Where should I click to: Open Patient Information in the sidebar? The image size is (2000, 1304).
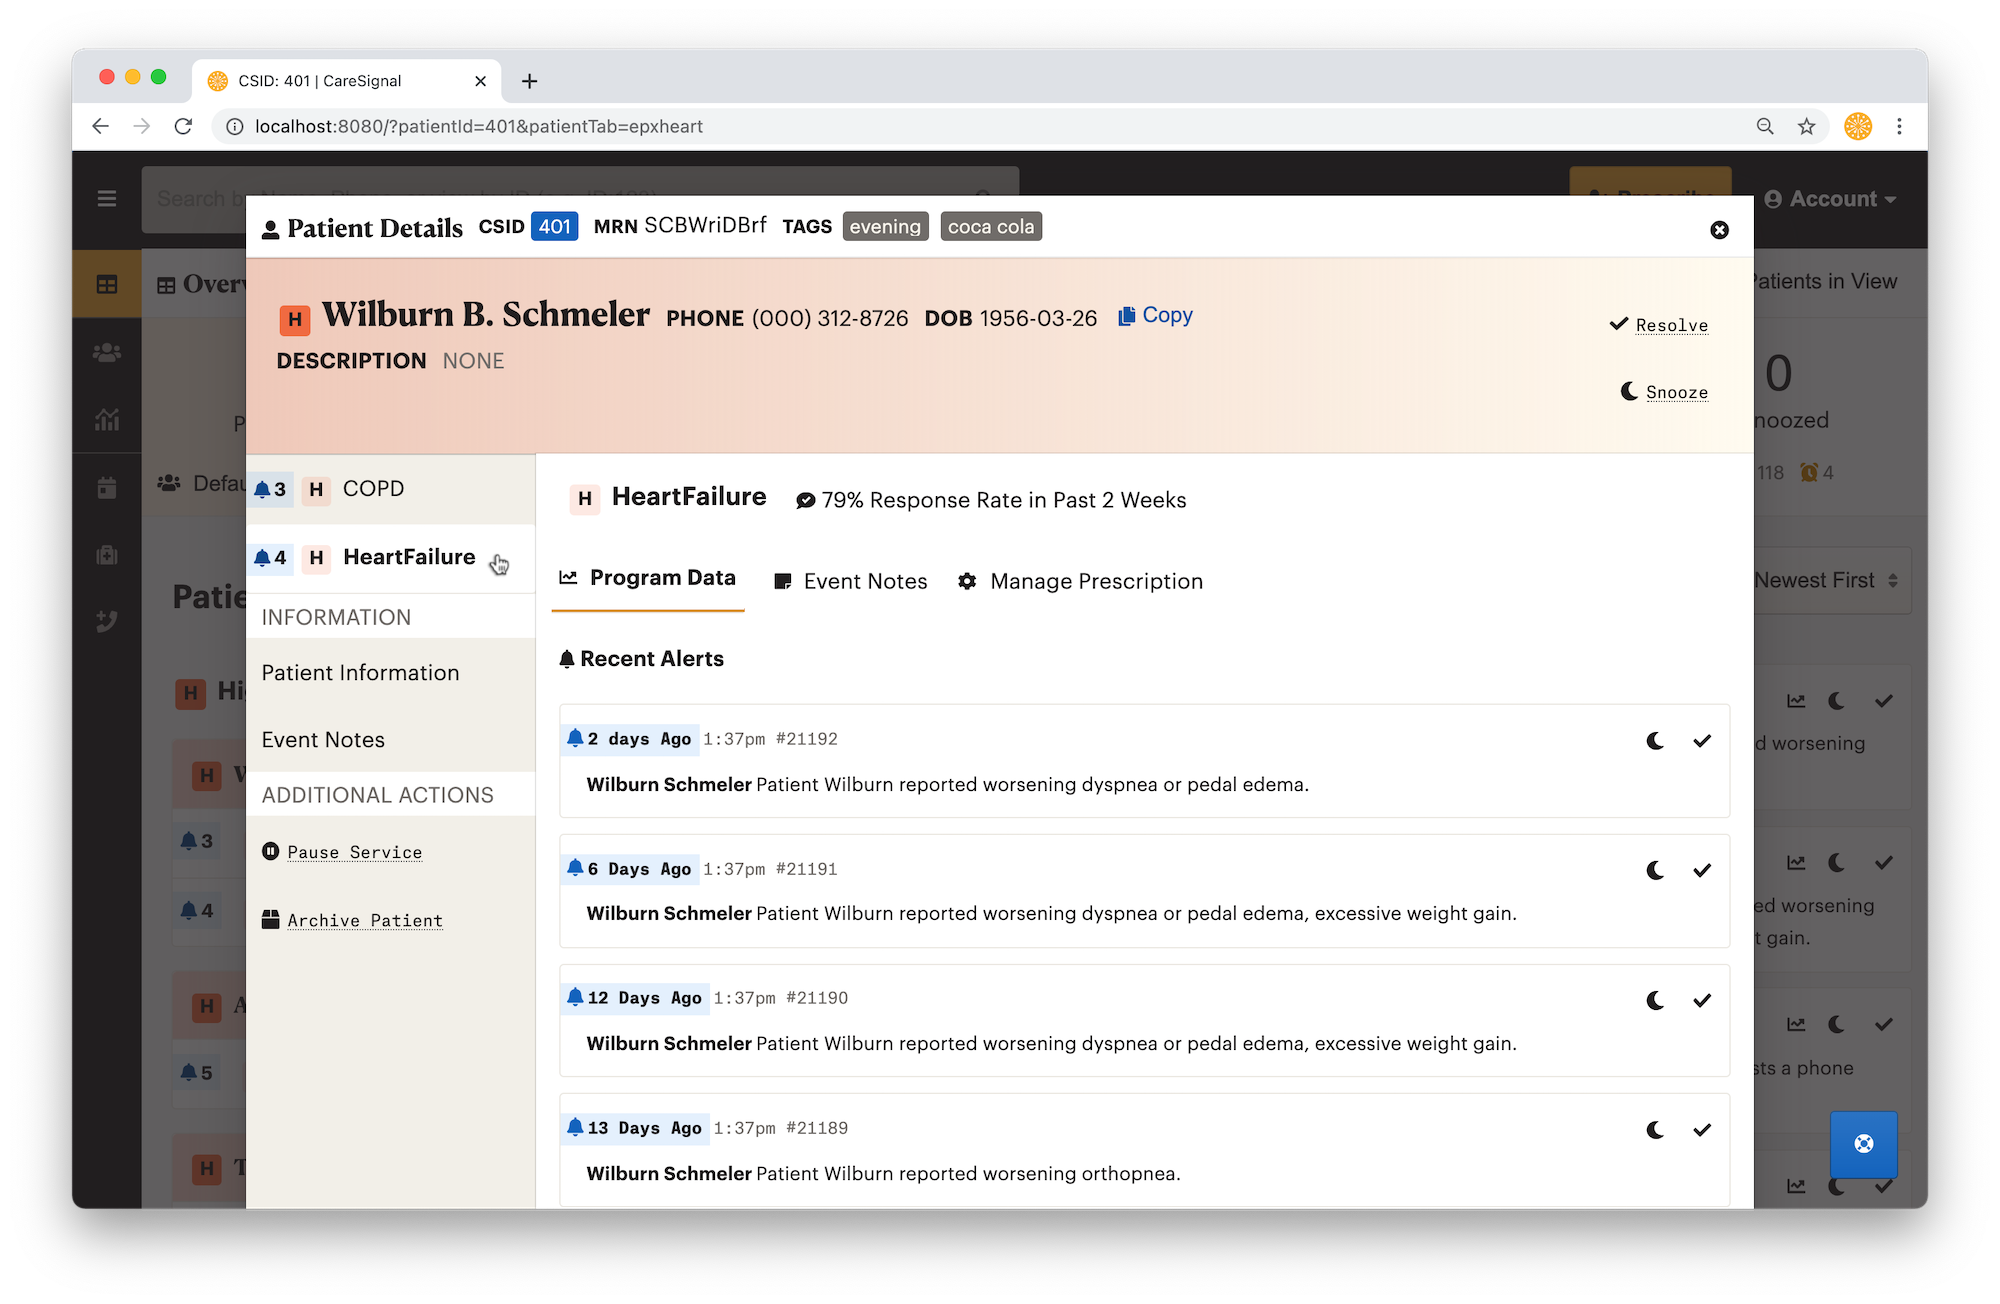tap(360, 673)
